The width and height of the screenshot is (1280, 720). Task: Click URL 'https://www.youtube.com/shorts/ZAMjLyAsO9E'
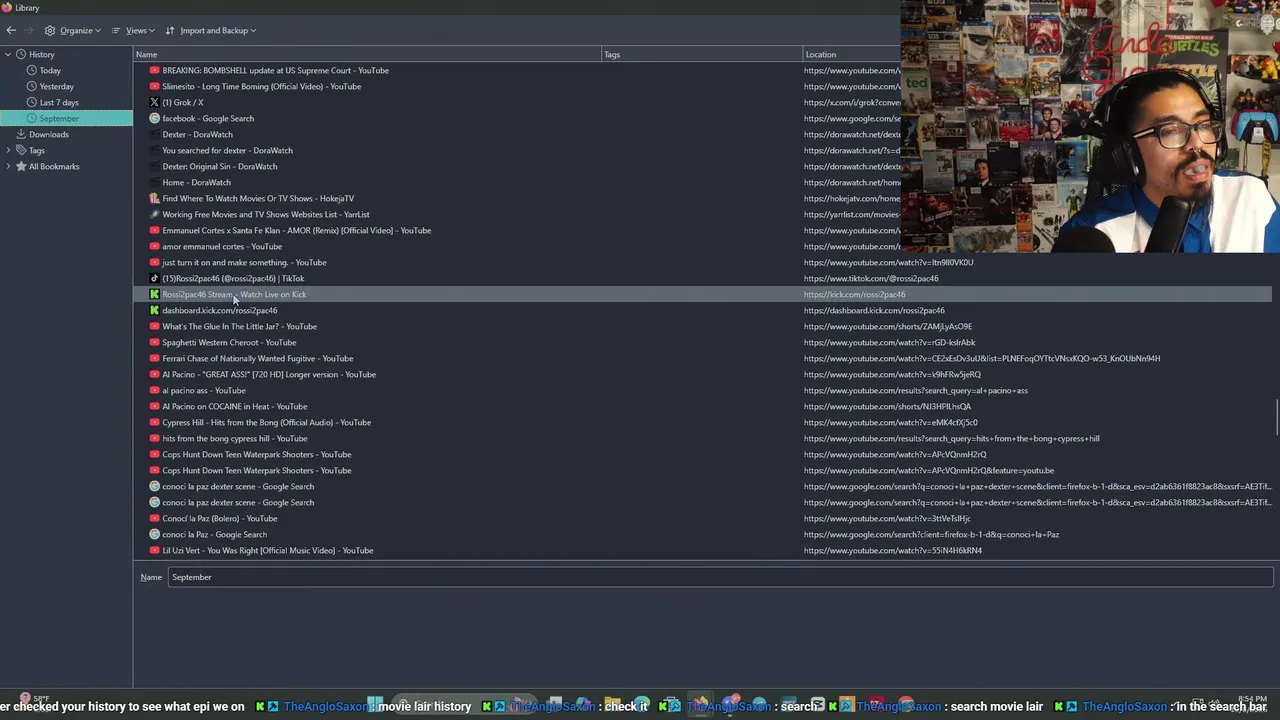[x=888, y=326]
